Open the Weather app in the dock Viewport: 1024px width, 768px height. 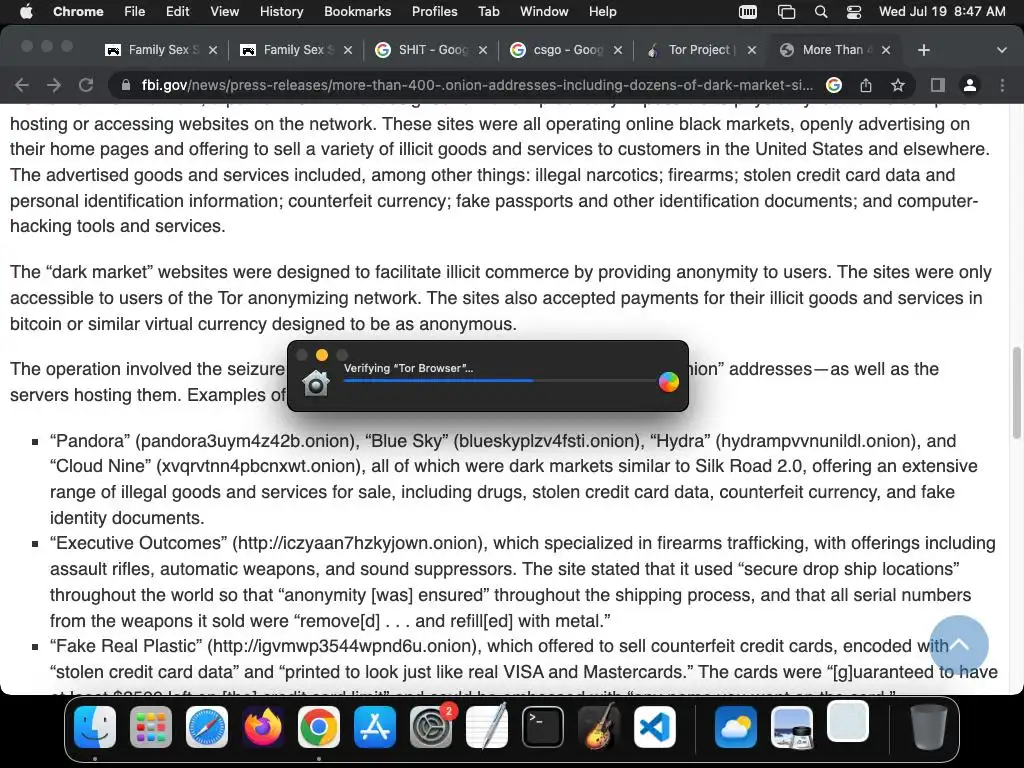point(736,727)
